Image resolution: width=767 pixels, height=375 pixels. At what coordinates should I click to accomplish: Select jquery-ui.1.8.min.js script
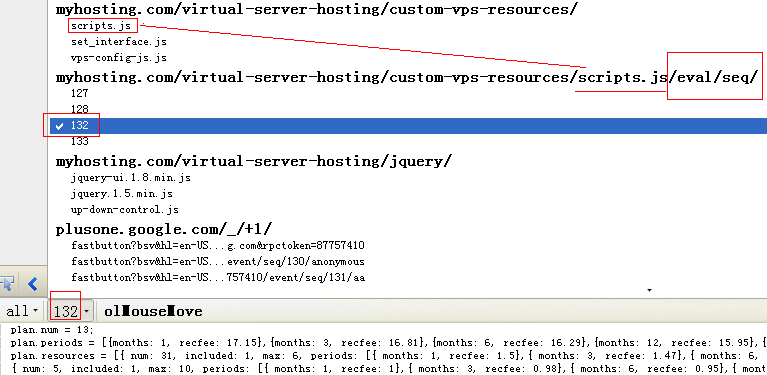coord(131,177)
